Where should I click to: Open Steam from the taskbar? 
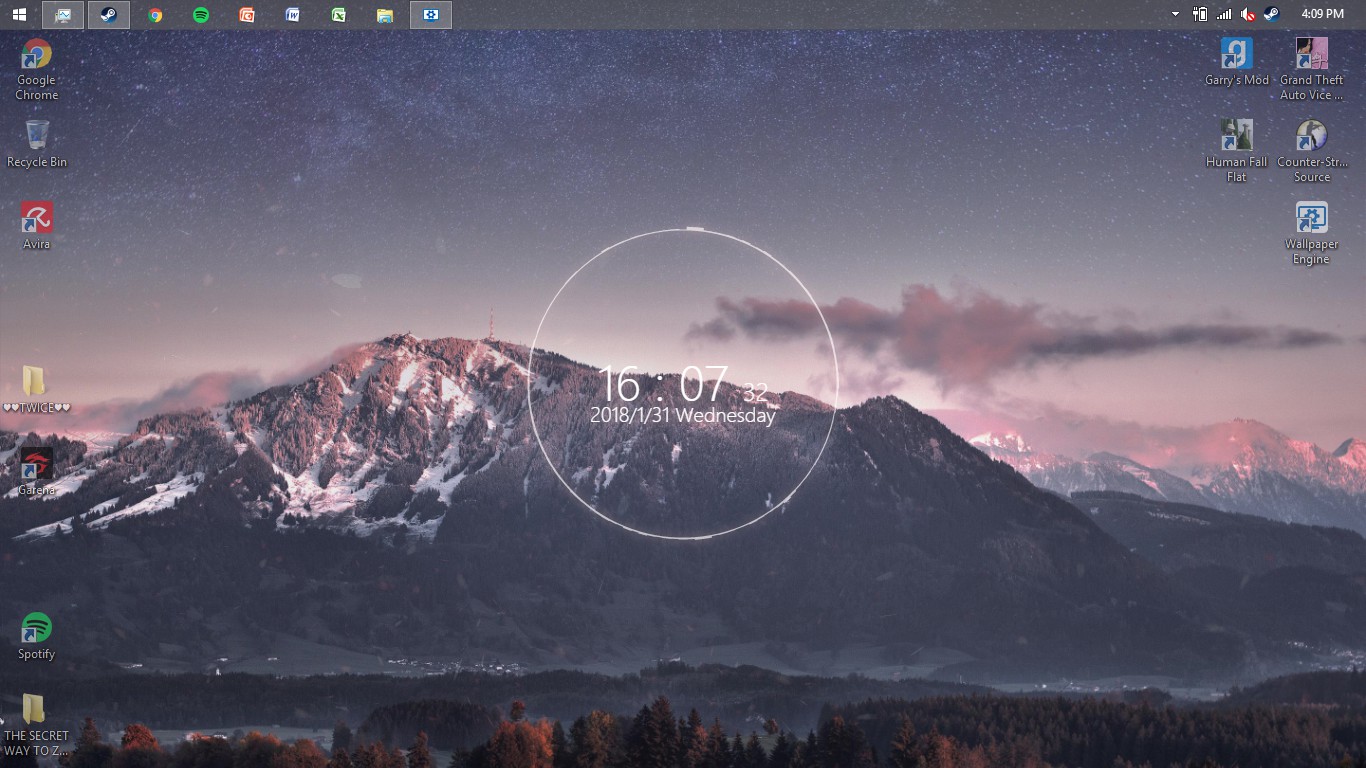(109, 14)
